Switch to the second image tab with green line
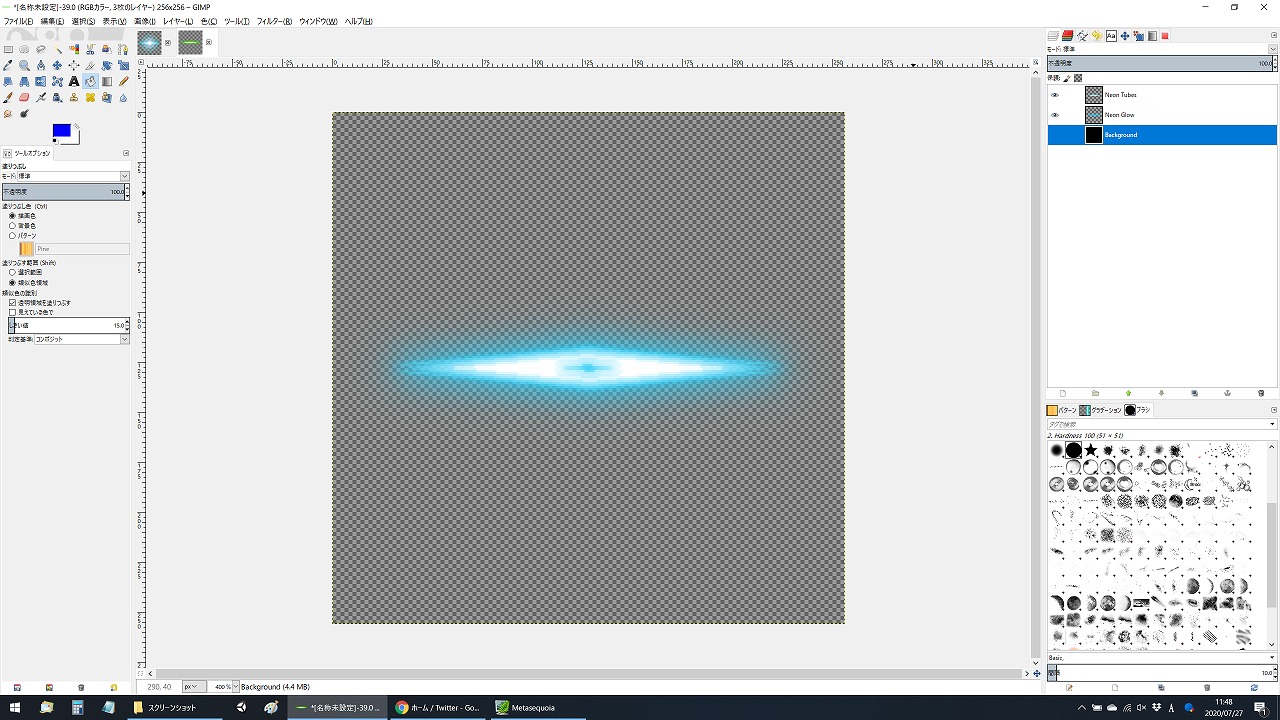 point(191,42)
